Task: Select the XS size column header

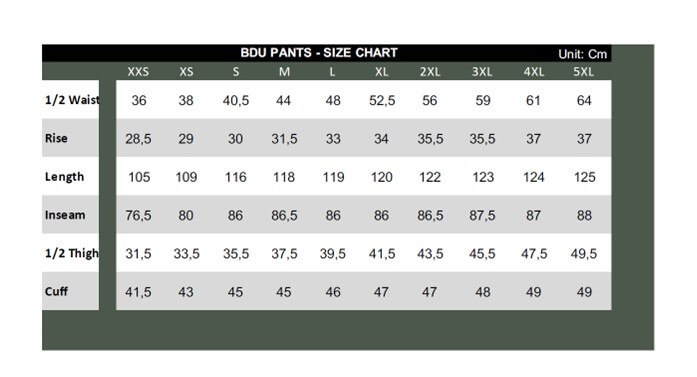Action: click(186, 72)
